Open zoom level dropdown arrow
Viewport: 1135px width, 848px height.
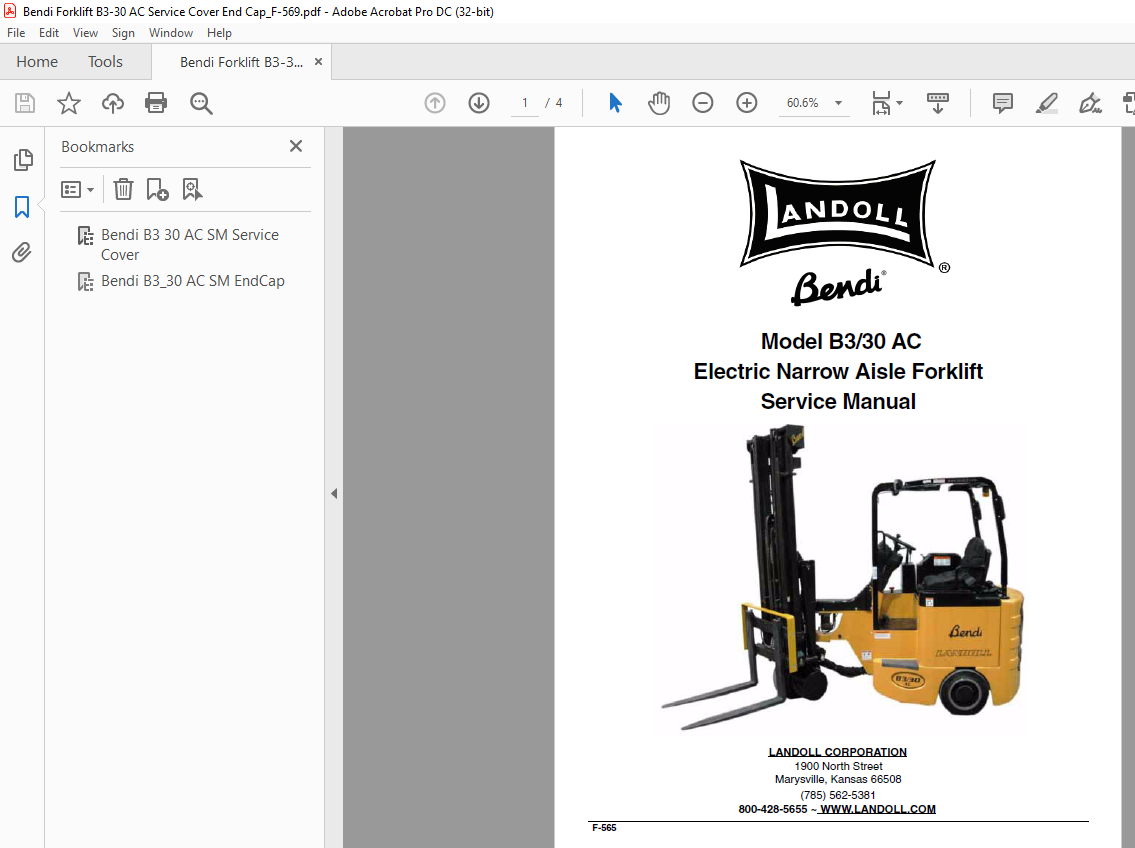click(838, 103)
